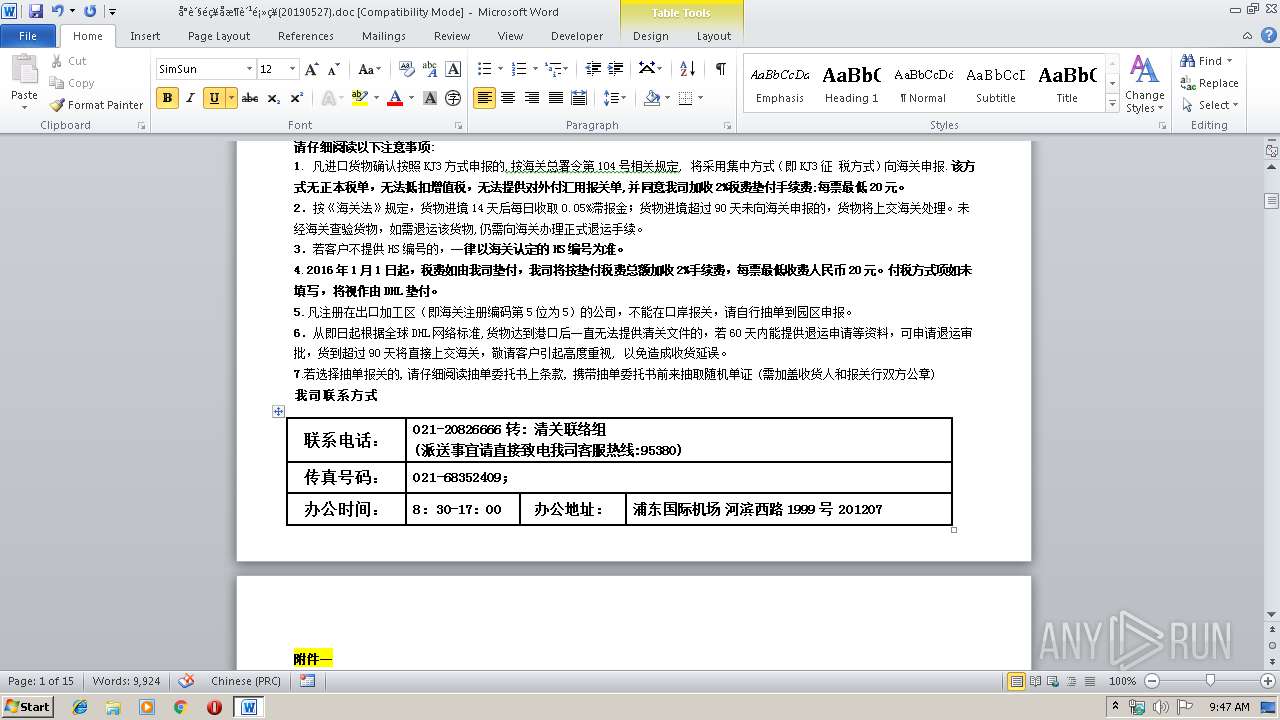Click Chinese (PRC) language indicator
This screenshot has width=1280, height=720.
[246, 681]
